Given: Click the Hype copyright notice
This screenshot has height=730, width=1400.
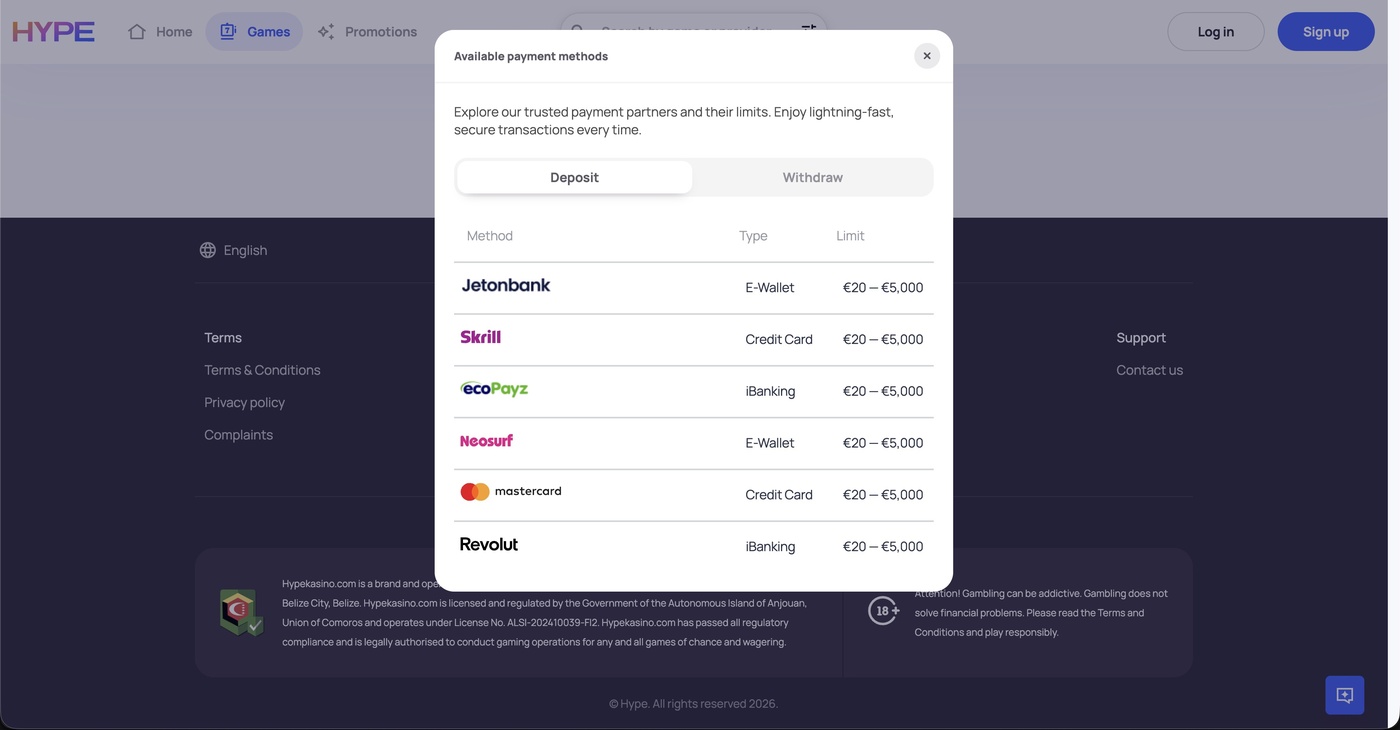Looking at the screenshot, I should (693, 704).
